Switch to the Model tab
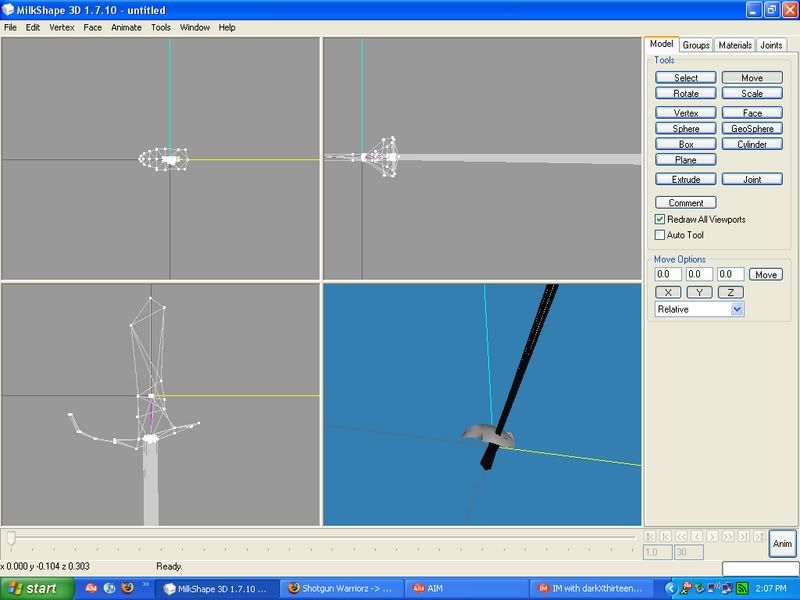Viewport: 800px width, 600px height. [661, 44]
